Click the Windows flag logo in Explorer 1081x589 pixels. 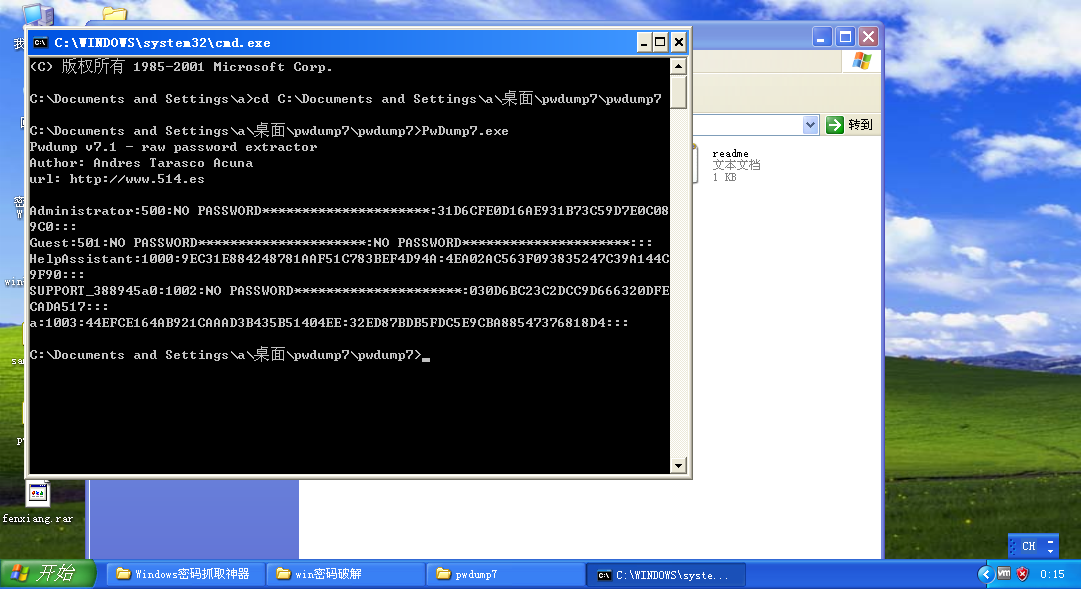(x=862, y=61)
